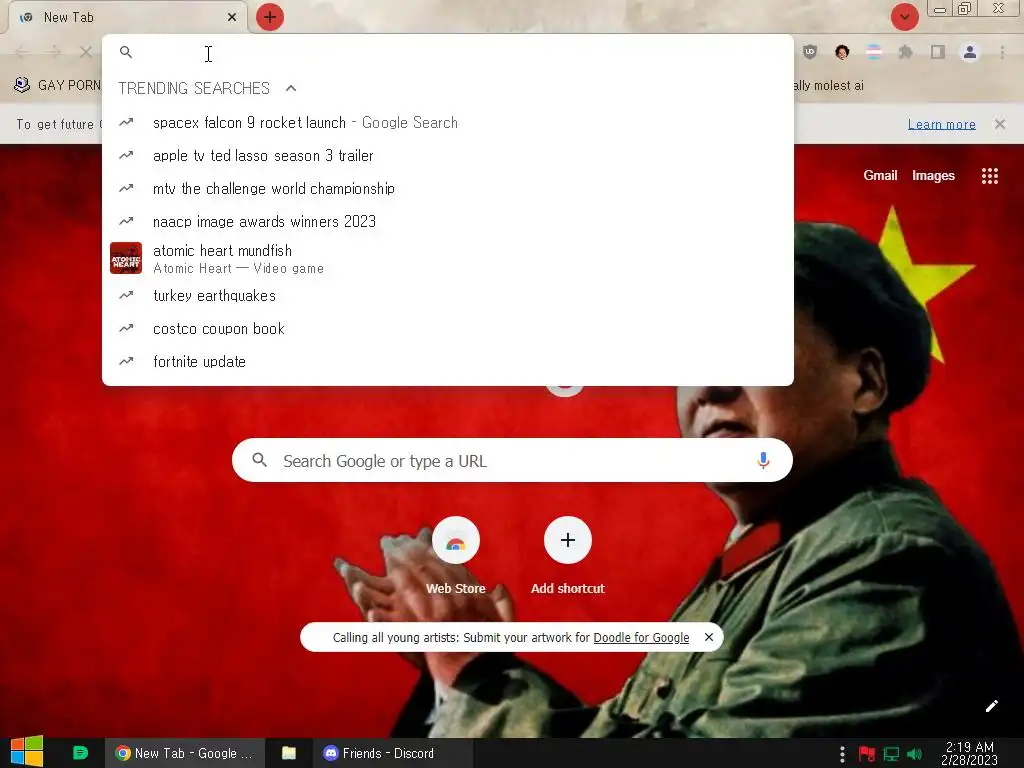Open the volume speaker tray icon

click(x=914, y=754)
